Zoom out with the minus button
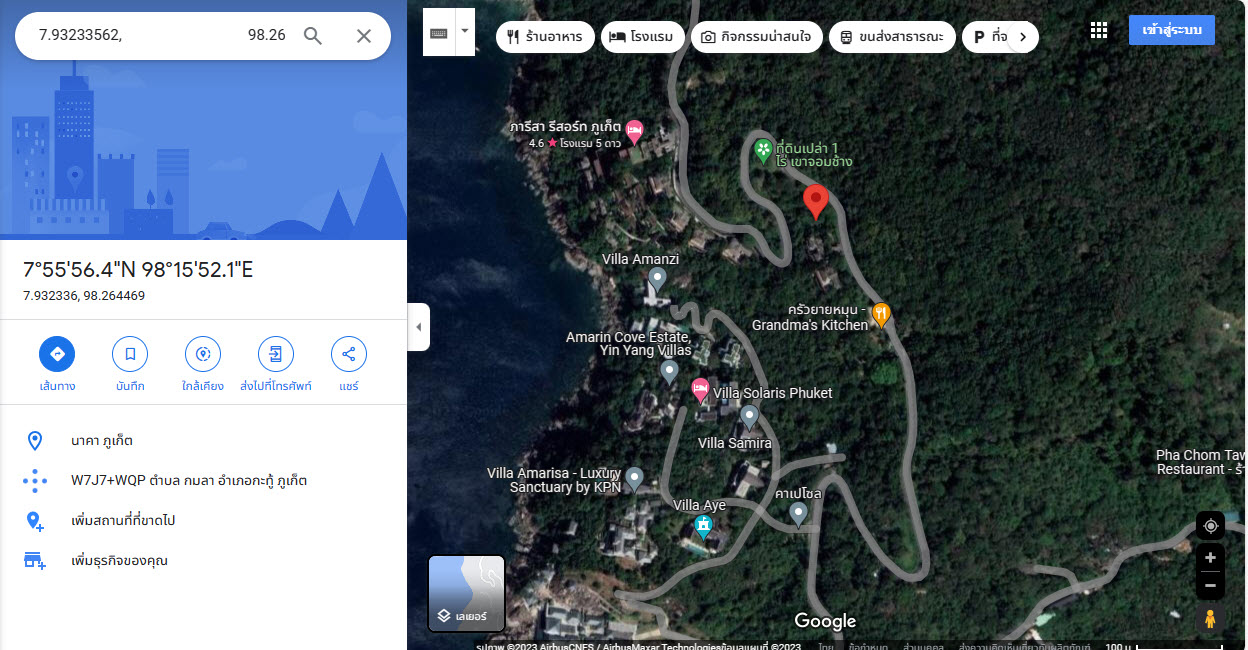The width and height of the screenshot is (1248, 650). pos(1210,586)
